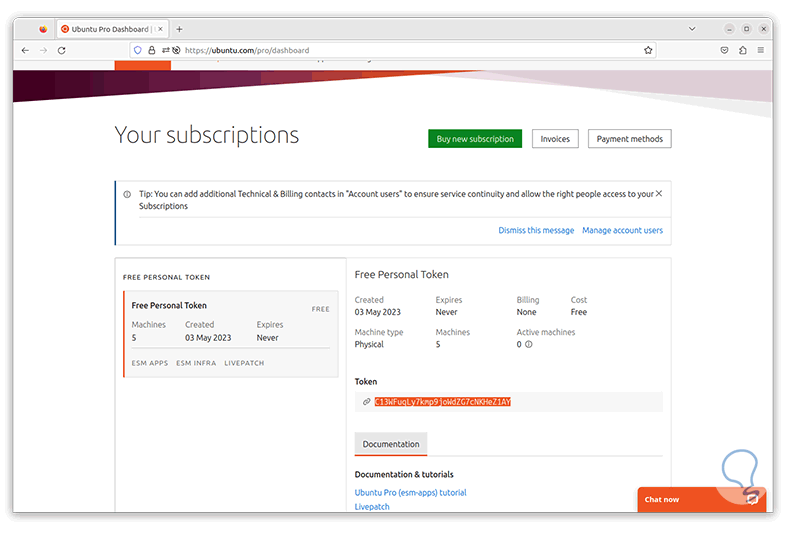786x533 pixels.
Task: Open the Pocket save icon
Action: point(724,50)
